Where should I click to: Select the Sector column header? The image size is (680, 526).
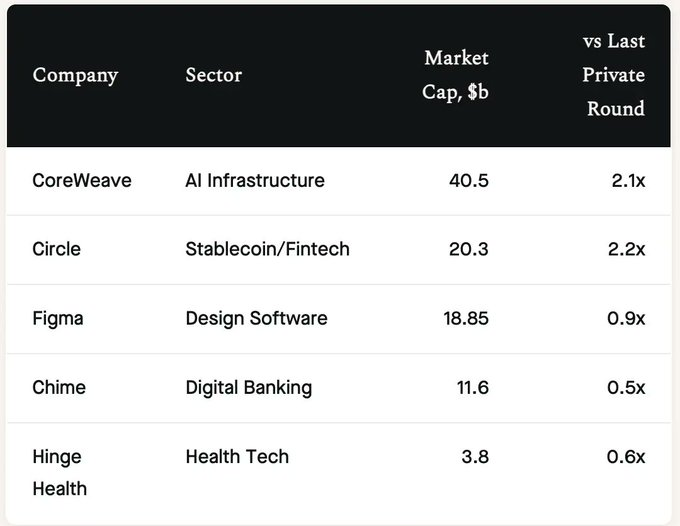(x=213, y=75)
